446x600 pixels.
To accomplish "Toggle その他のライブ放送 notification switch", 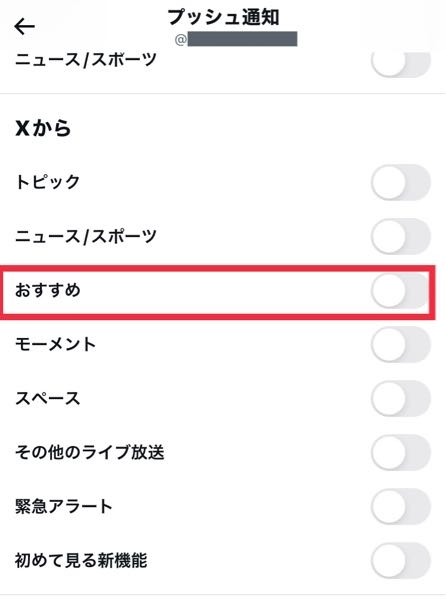I will [401, 452].
